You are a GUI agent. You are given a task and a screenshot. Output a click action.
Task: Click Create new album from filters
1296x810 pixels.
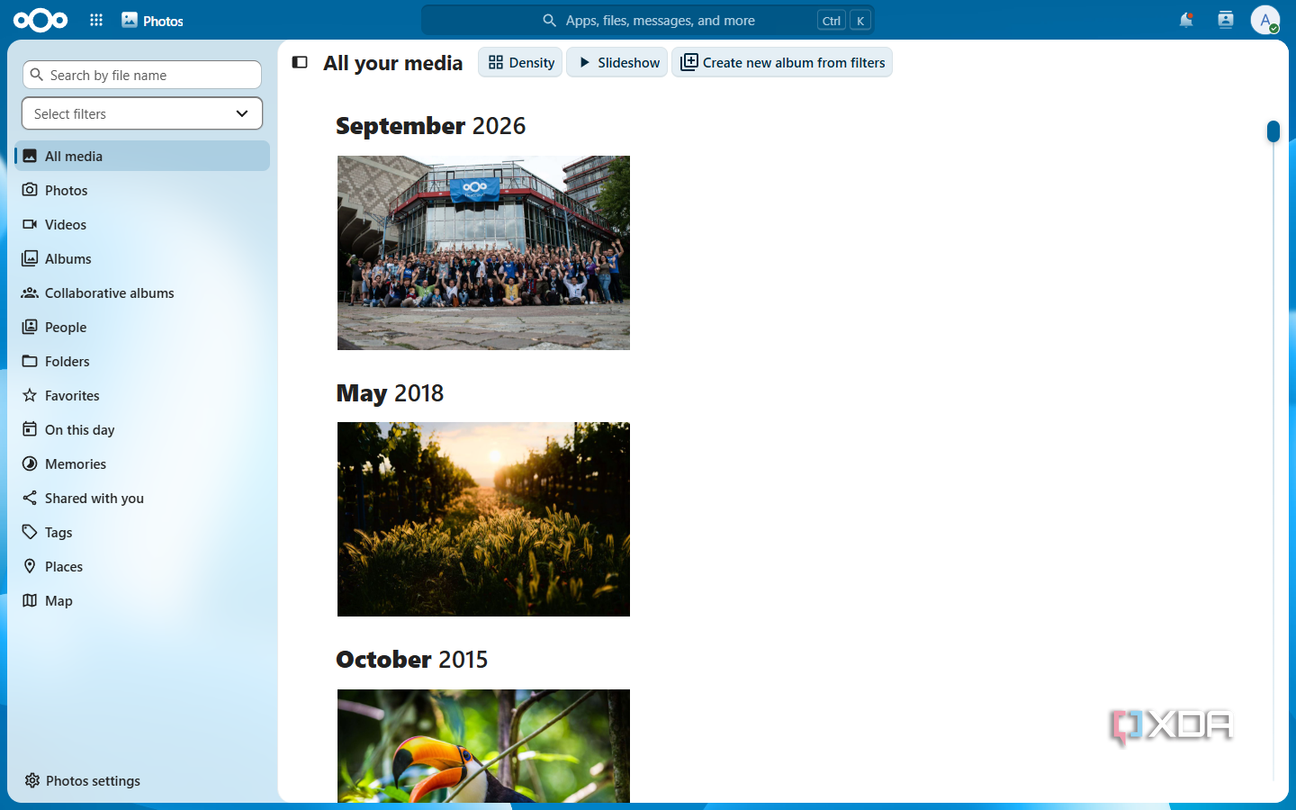tap(782, 62)
